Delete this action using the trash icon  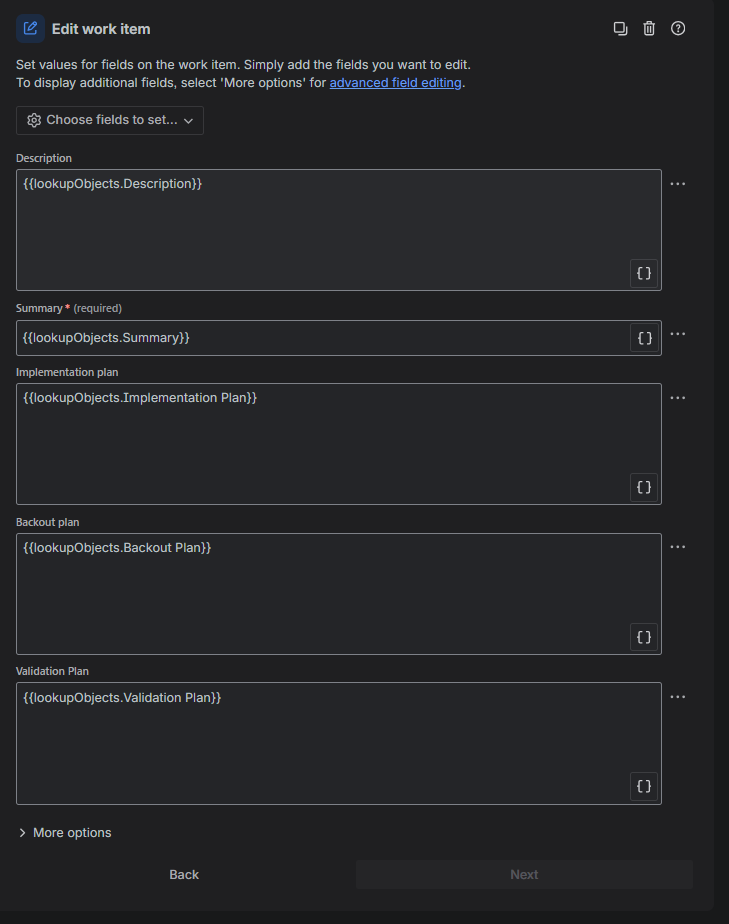tap(649, 28)
